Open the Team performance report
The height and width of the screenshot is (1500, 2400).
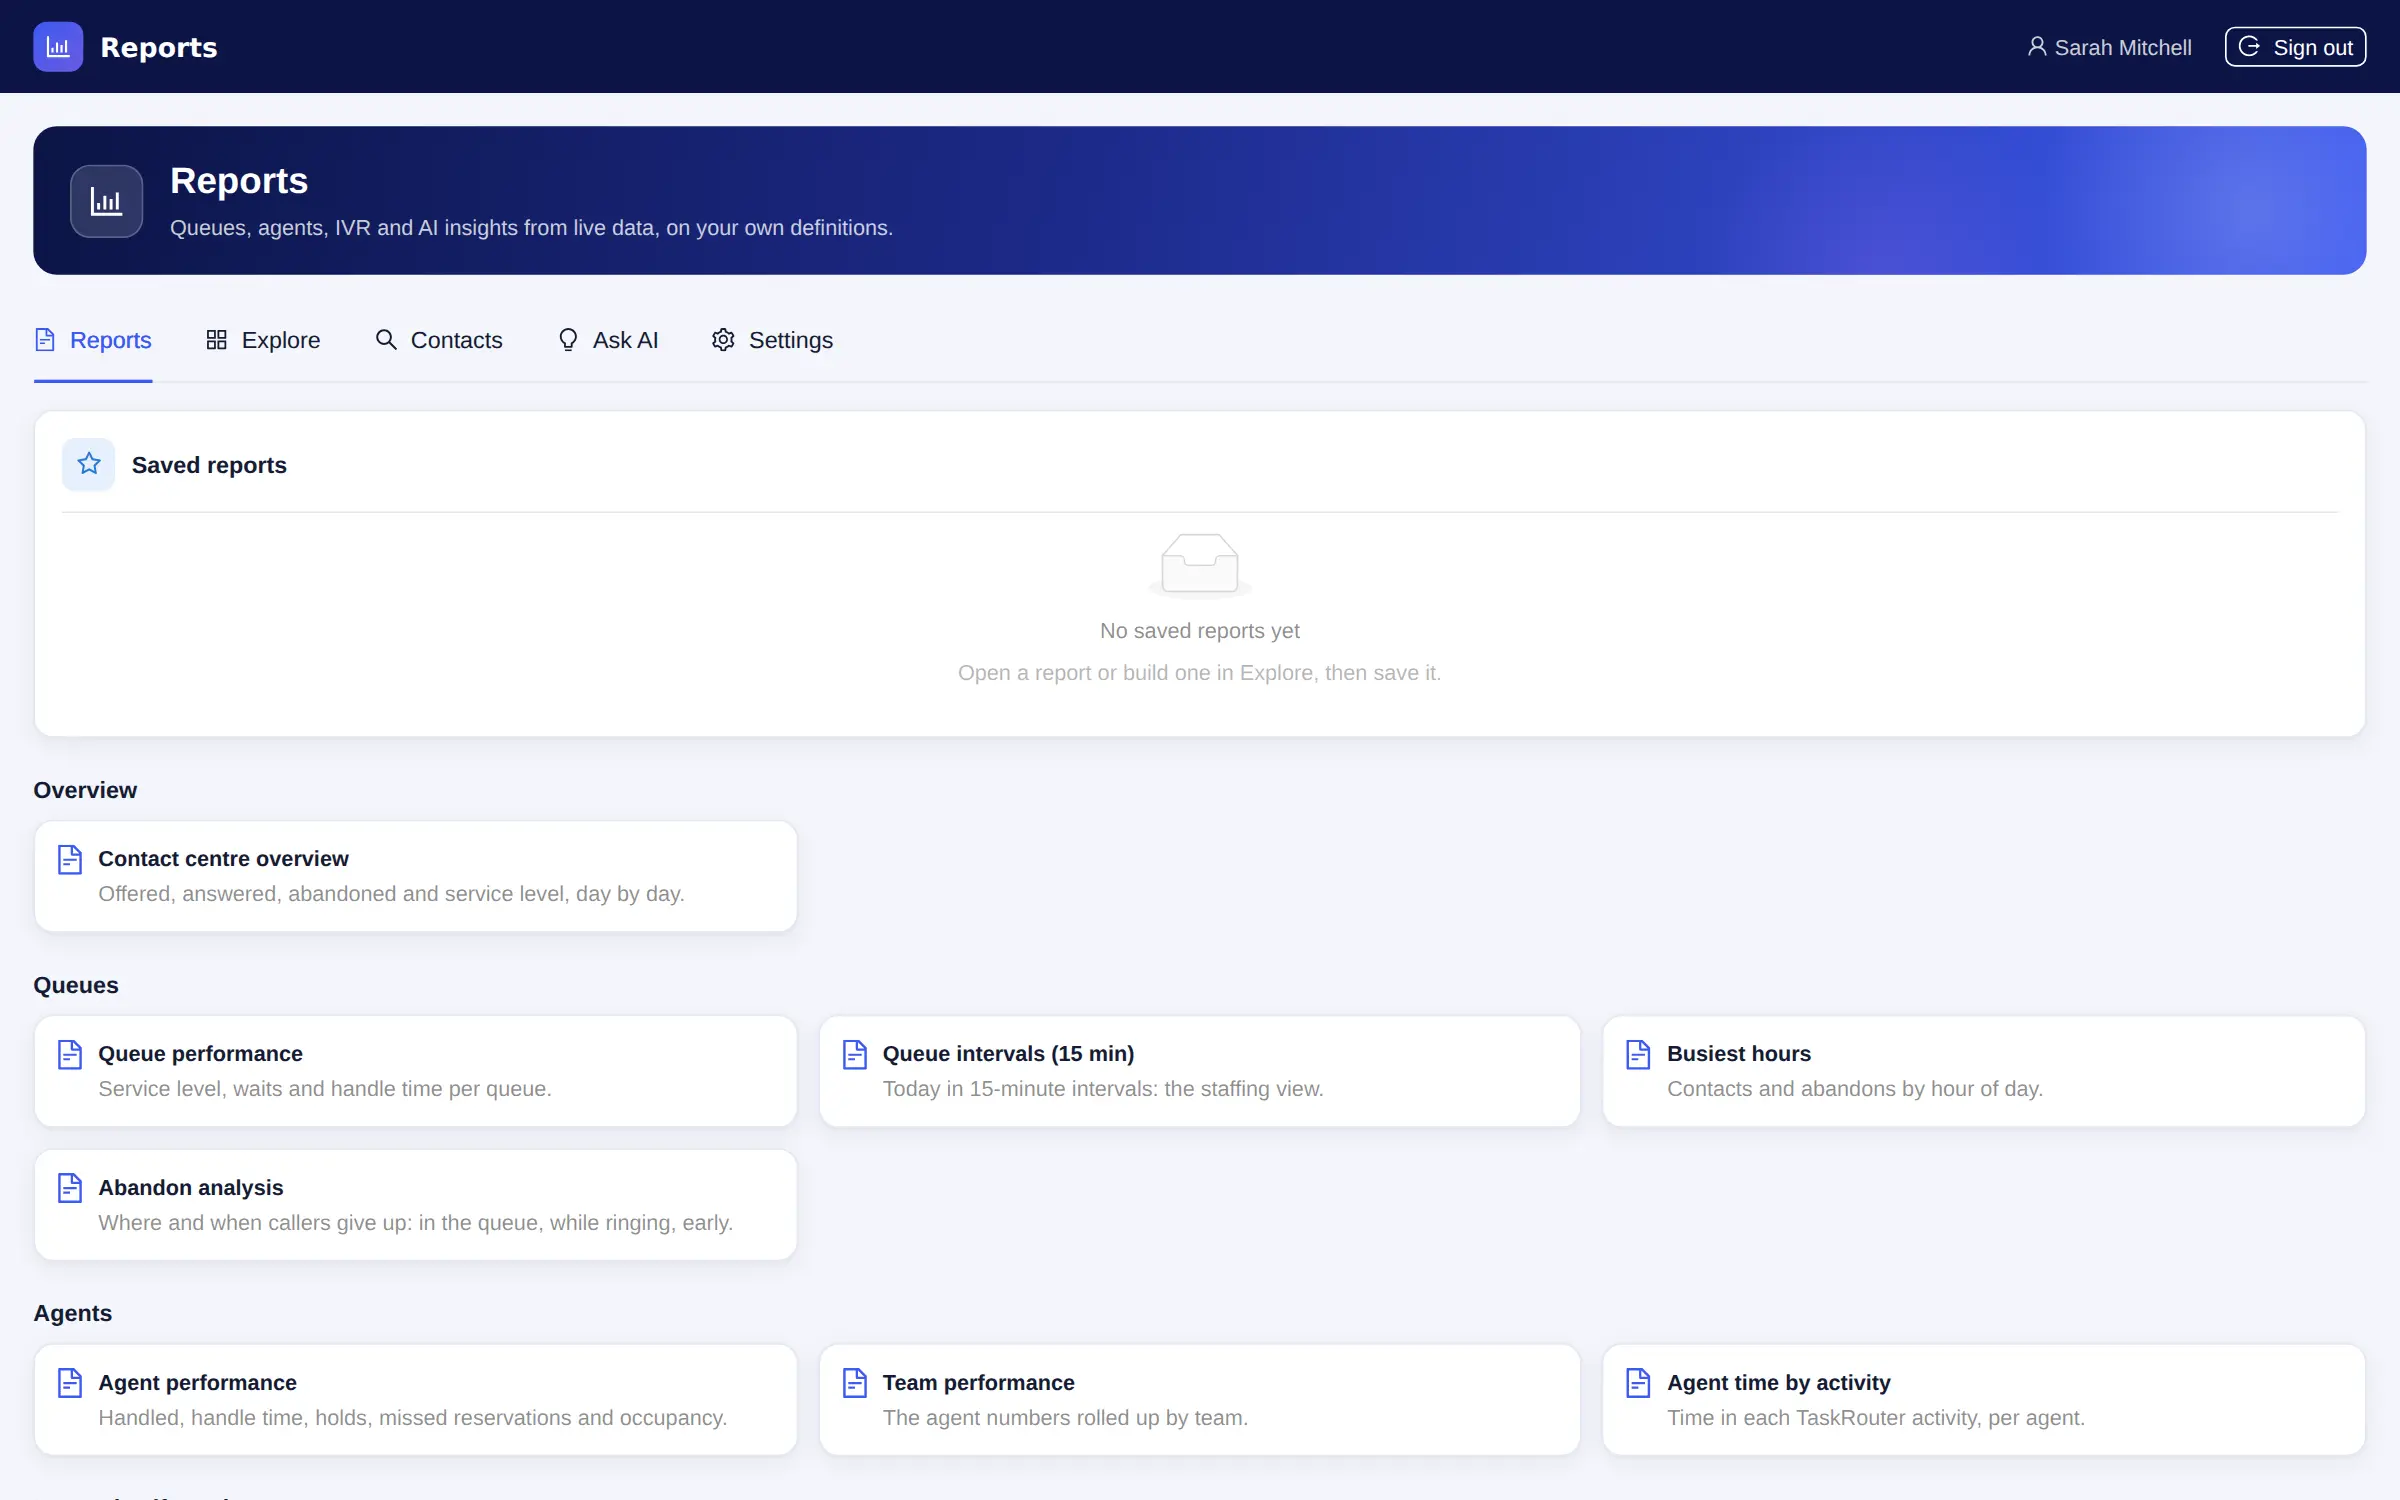[1200, 1400]
